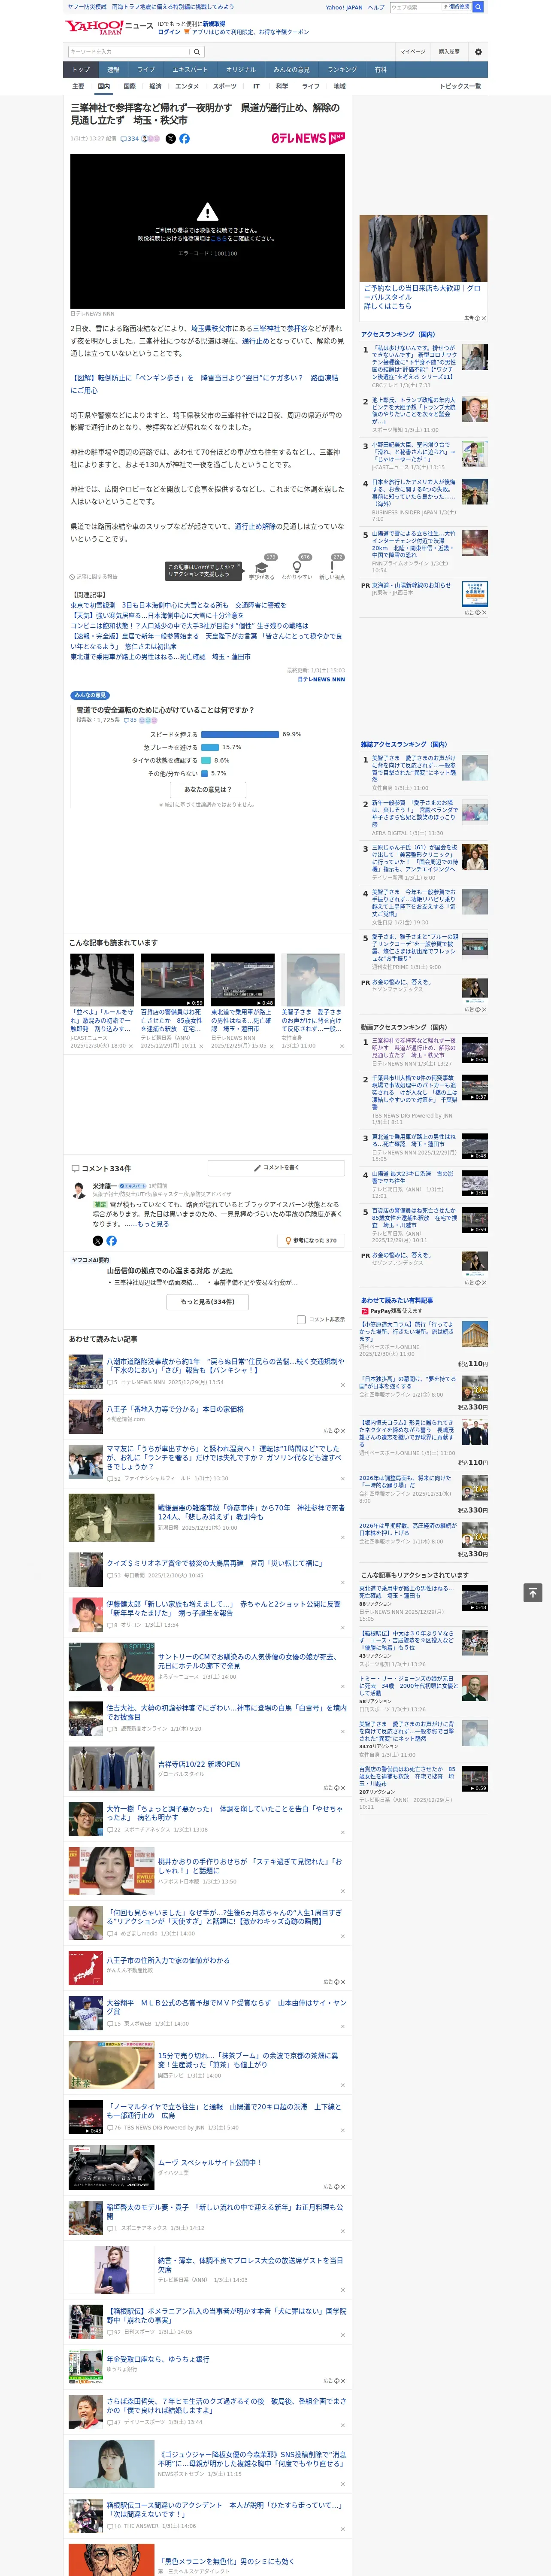551x2576 pixels.
Task: Click the back-to-top arrow button
Action: click(533, 1592)
